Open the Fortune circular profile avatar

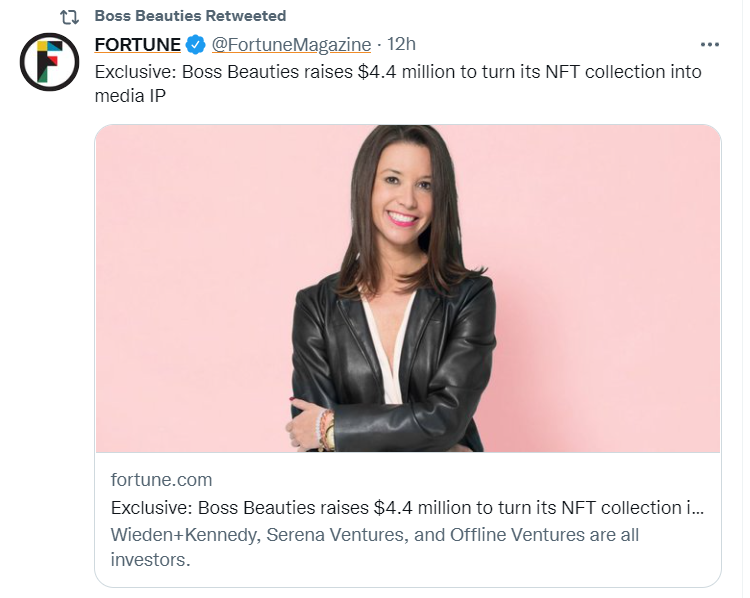pyautogui.click(x=50, y=62)
